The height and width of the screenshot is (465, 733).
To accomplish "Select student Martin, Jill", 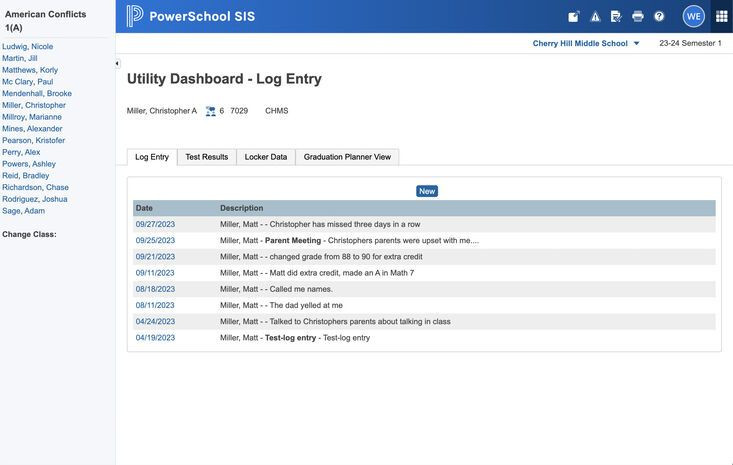I will coord(20,58).
